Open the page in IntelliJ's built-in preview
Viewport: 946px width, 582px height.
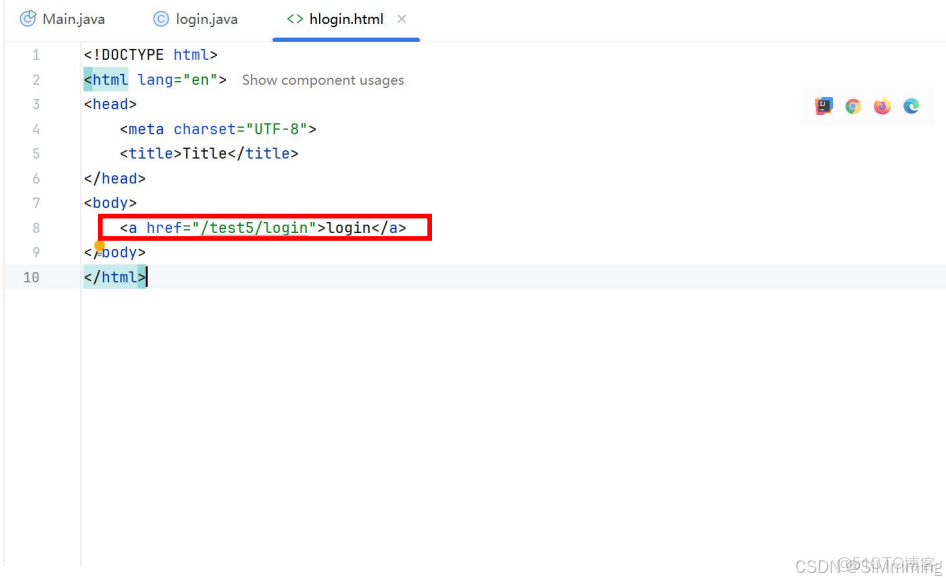pos(822,106)
